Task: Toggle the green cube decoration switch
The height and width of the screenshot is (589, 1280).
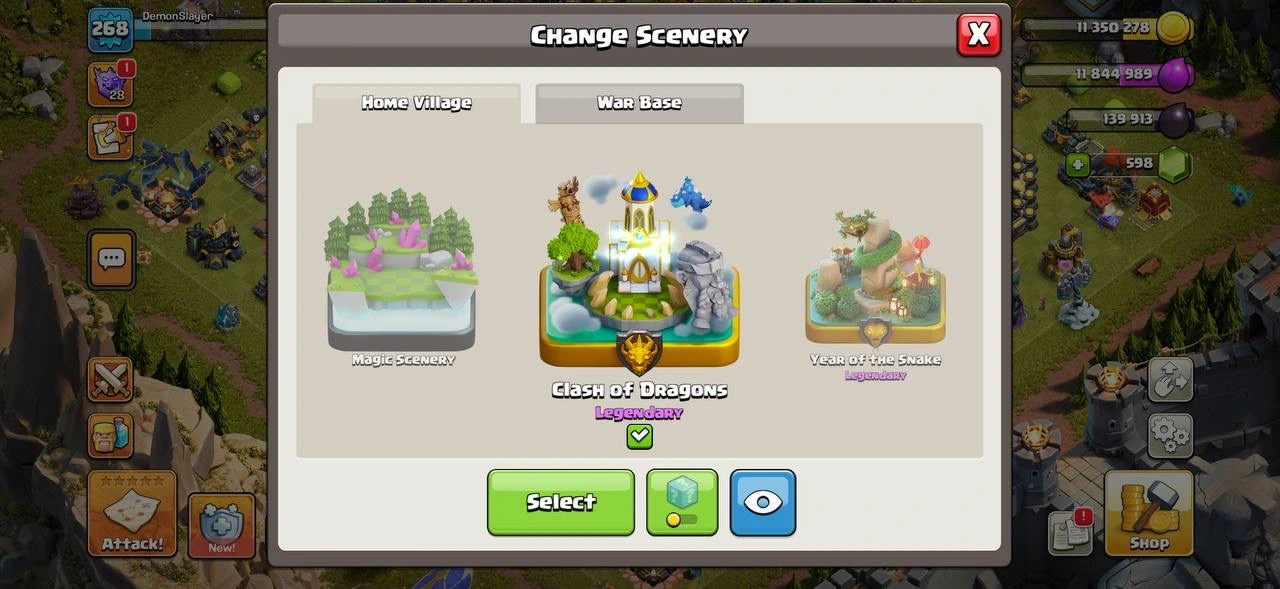Action: click(682, 502)
